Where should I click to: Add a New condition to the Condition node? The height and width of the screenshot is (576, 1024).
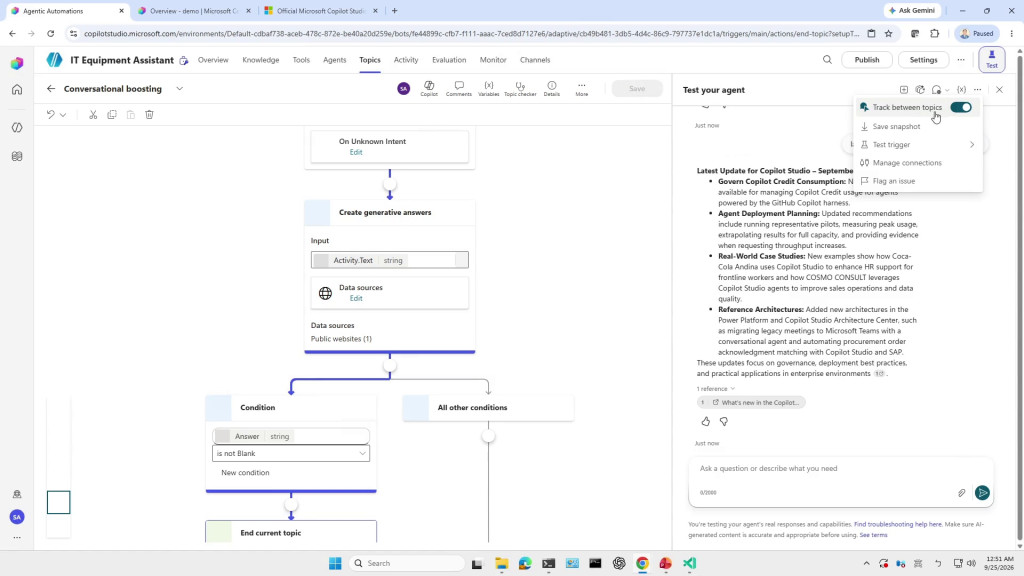point(245,473)
